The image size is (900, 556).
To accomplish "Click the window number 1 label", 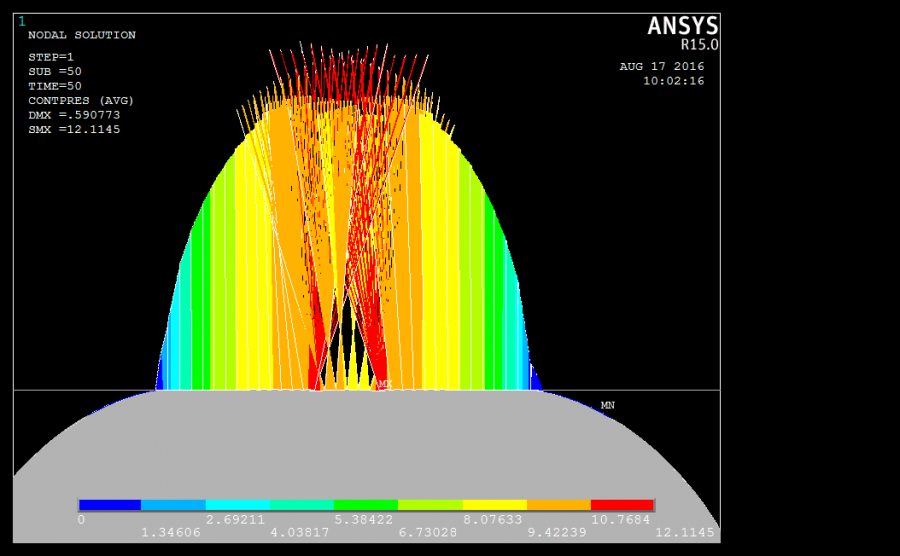I will coord(22,21).
